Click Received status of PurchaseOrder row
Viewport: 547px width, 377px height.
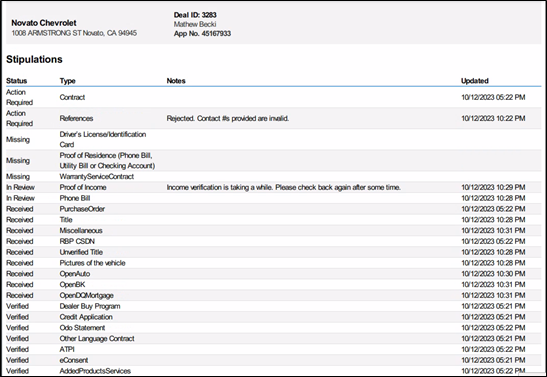pyautogui.click(x=20, y=209)
